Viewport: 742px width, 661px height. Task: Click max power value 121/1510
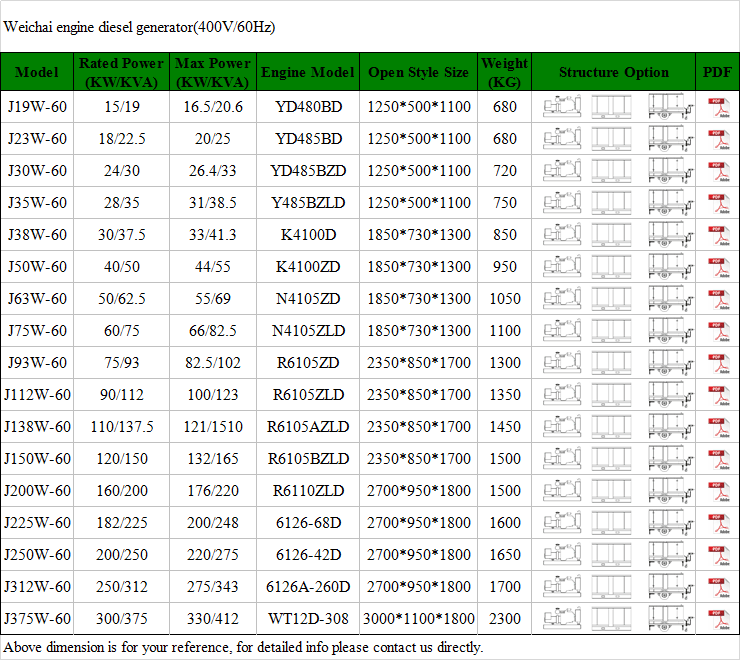pos(213,426)
